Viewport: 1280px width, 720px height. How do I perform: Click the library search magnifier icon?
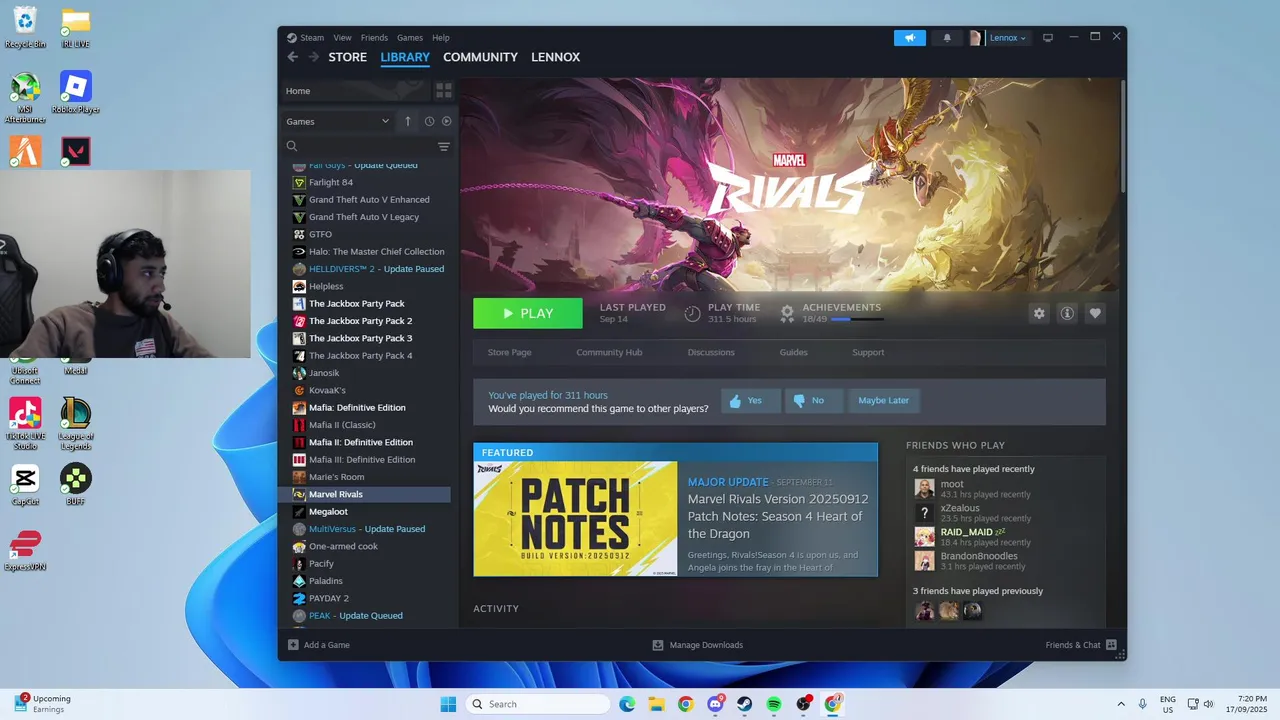point(292,146)
